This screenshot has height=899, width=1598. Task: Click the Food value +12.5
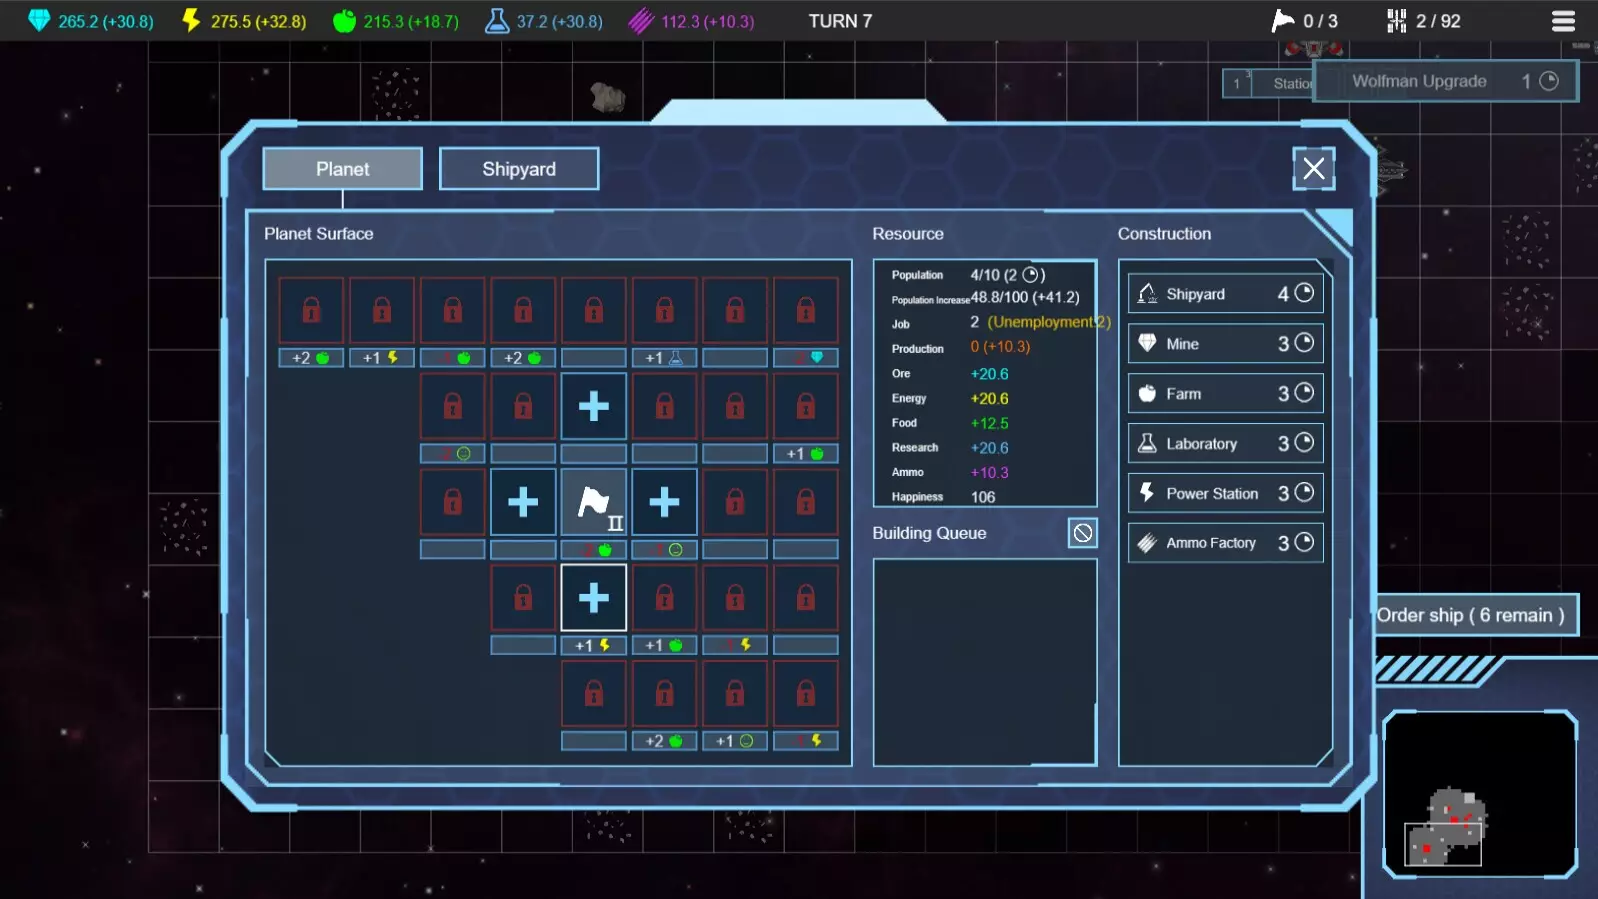(989, 423)
